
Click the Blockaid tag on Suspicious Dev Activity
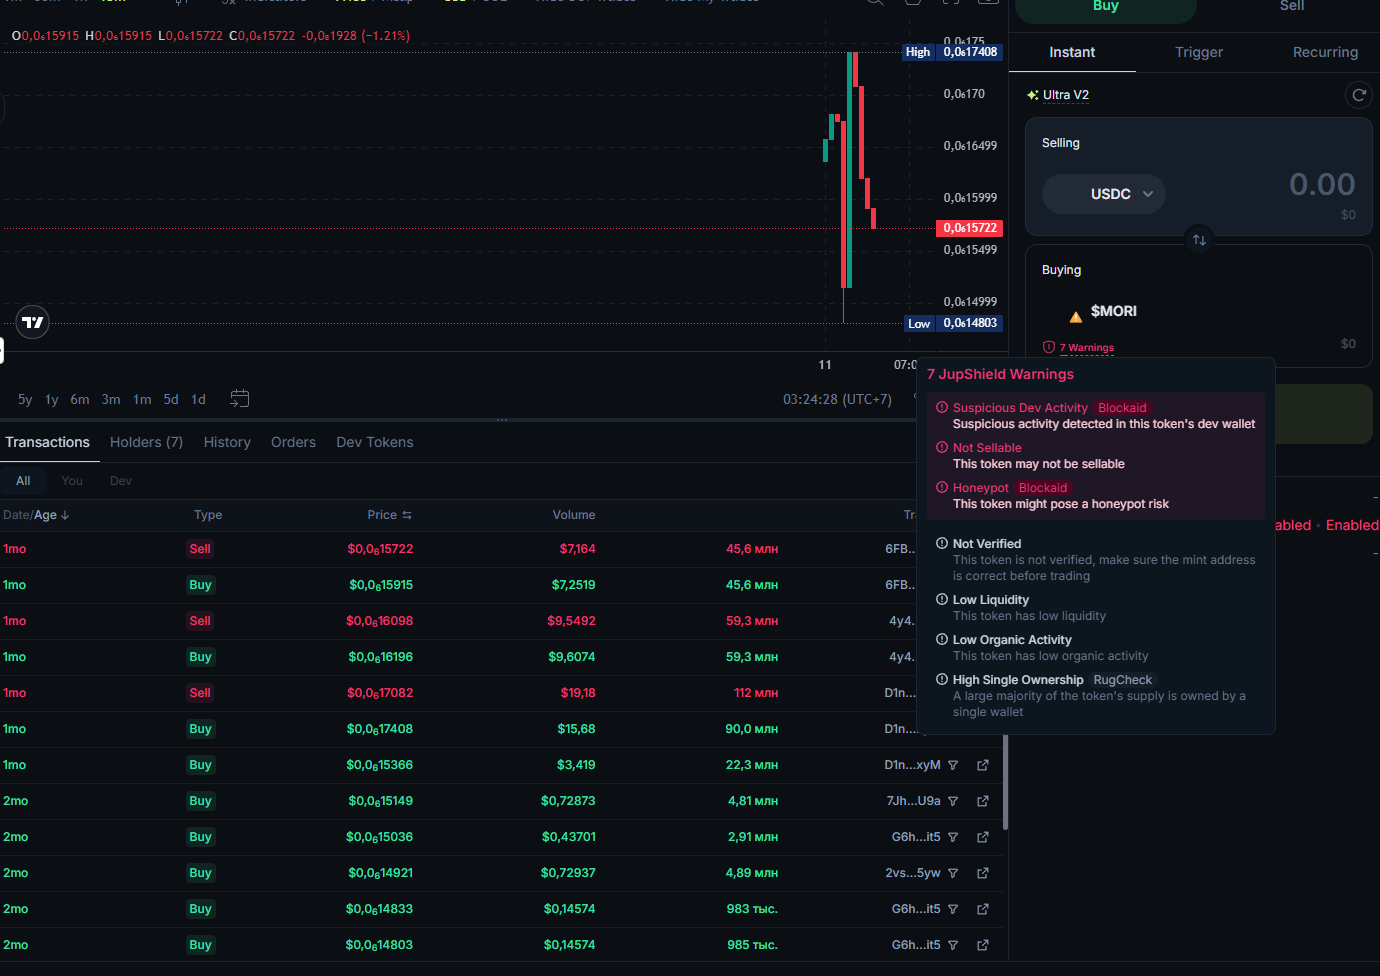click(1122, 408)
